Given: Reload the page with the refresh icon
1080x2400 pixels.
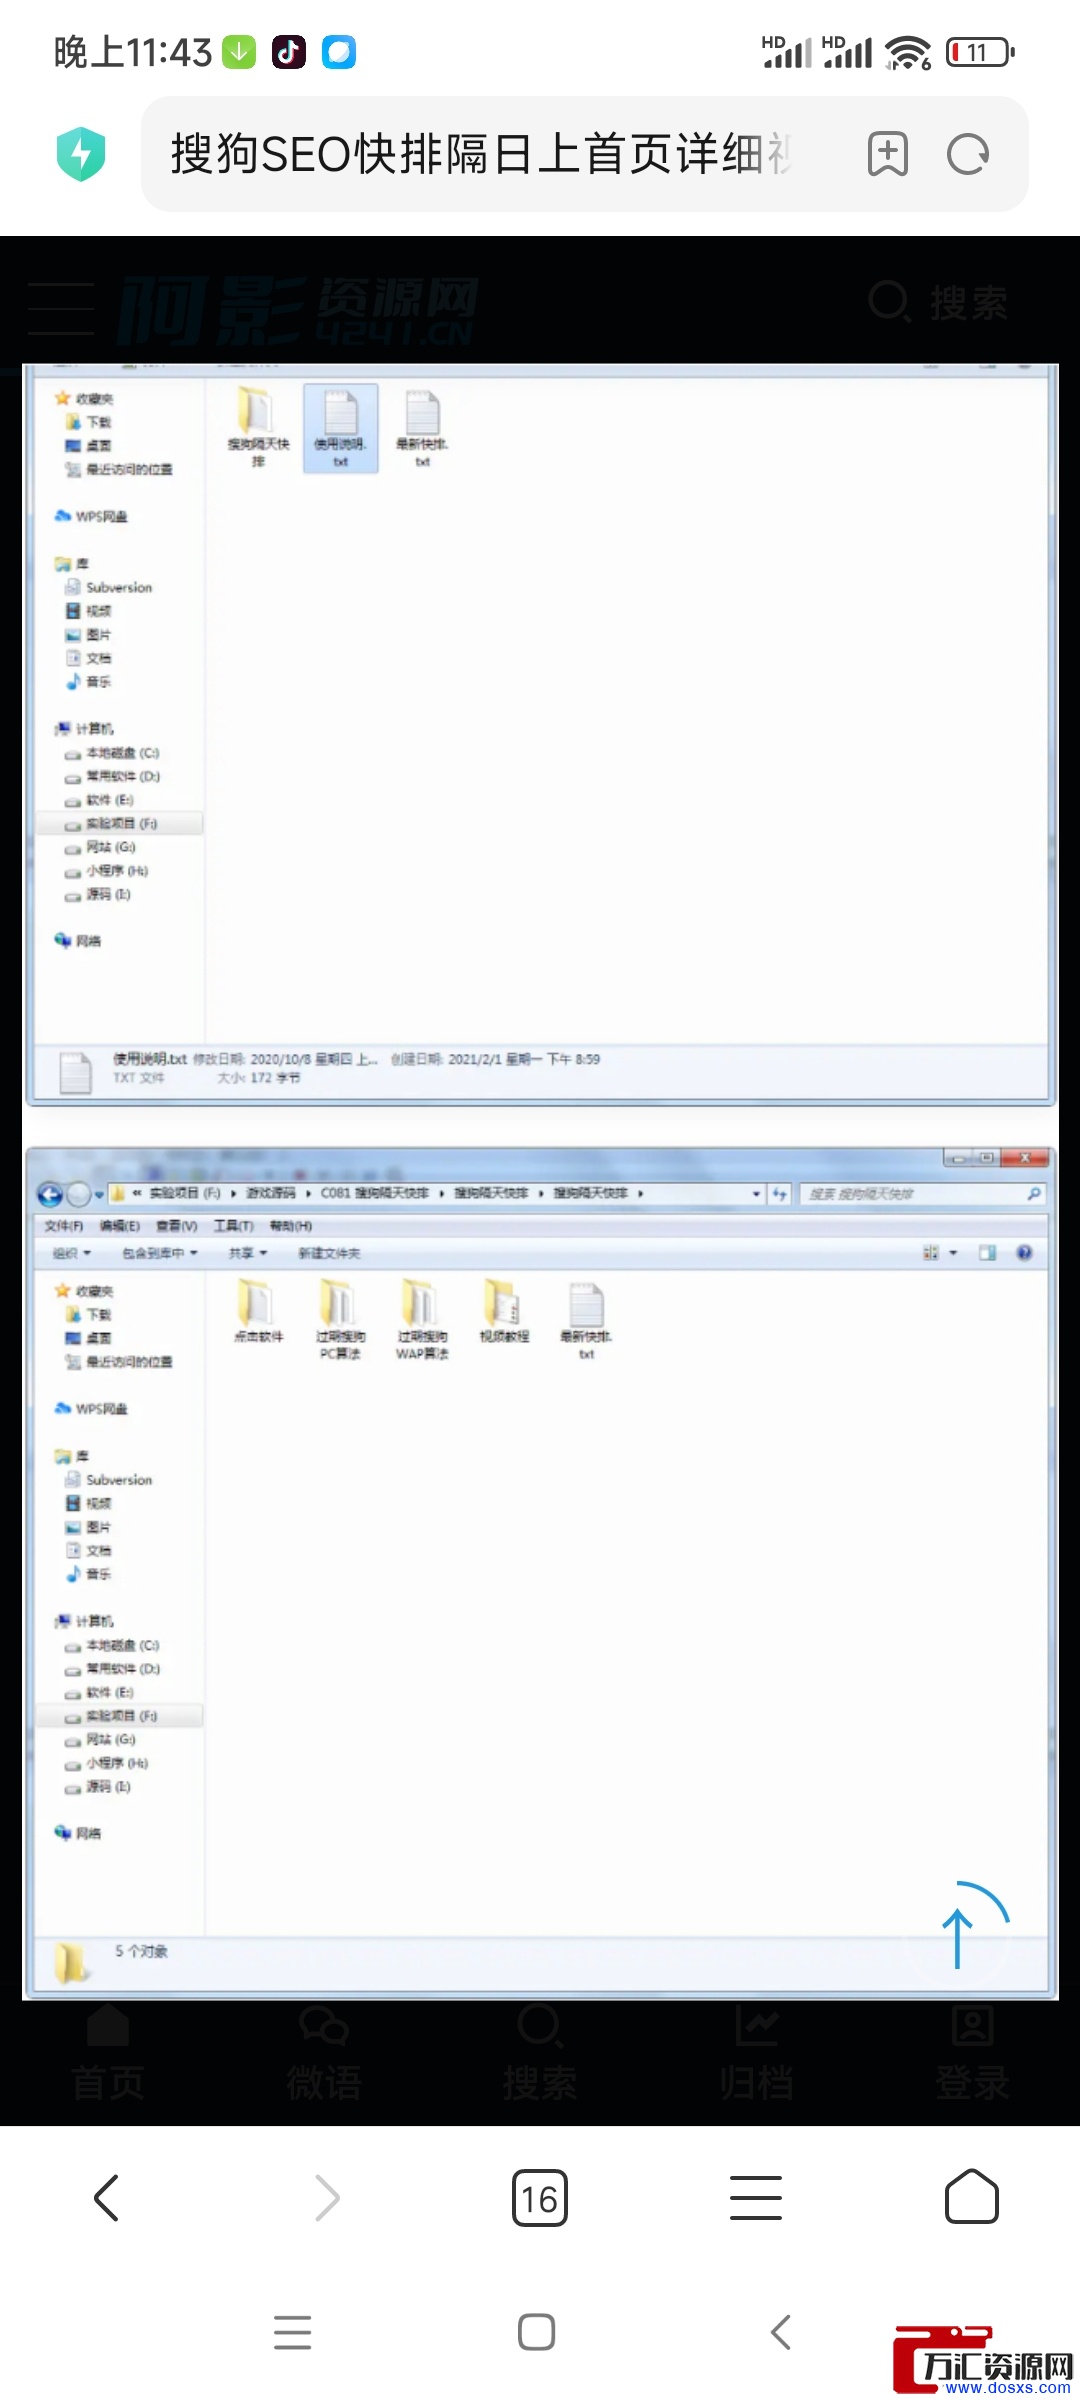Looking at the screenshot, I should [968, 154].
